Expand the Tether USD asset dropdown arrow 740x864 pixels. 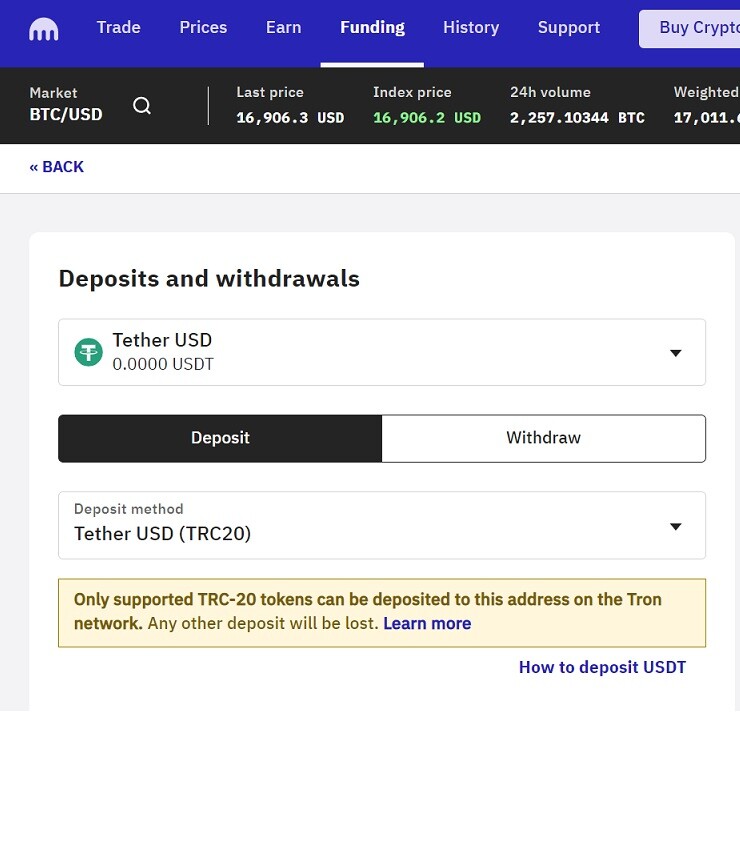pos(676,353)
